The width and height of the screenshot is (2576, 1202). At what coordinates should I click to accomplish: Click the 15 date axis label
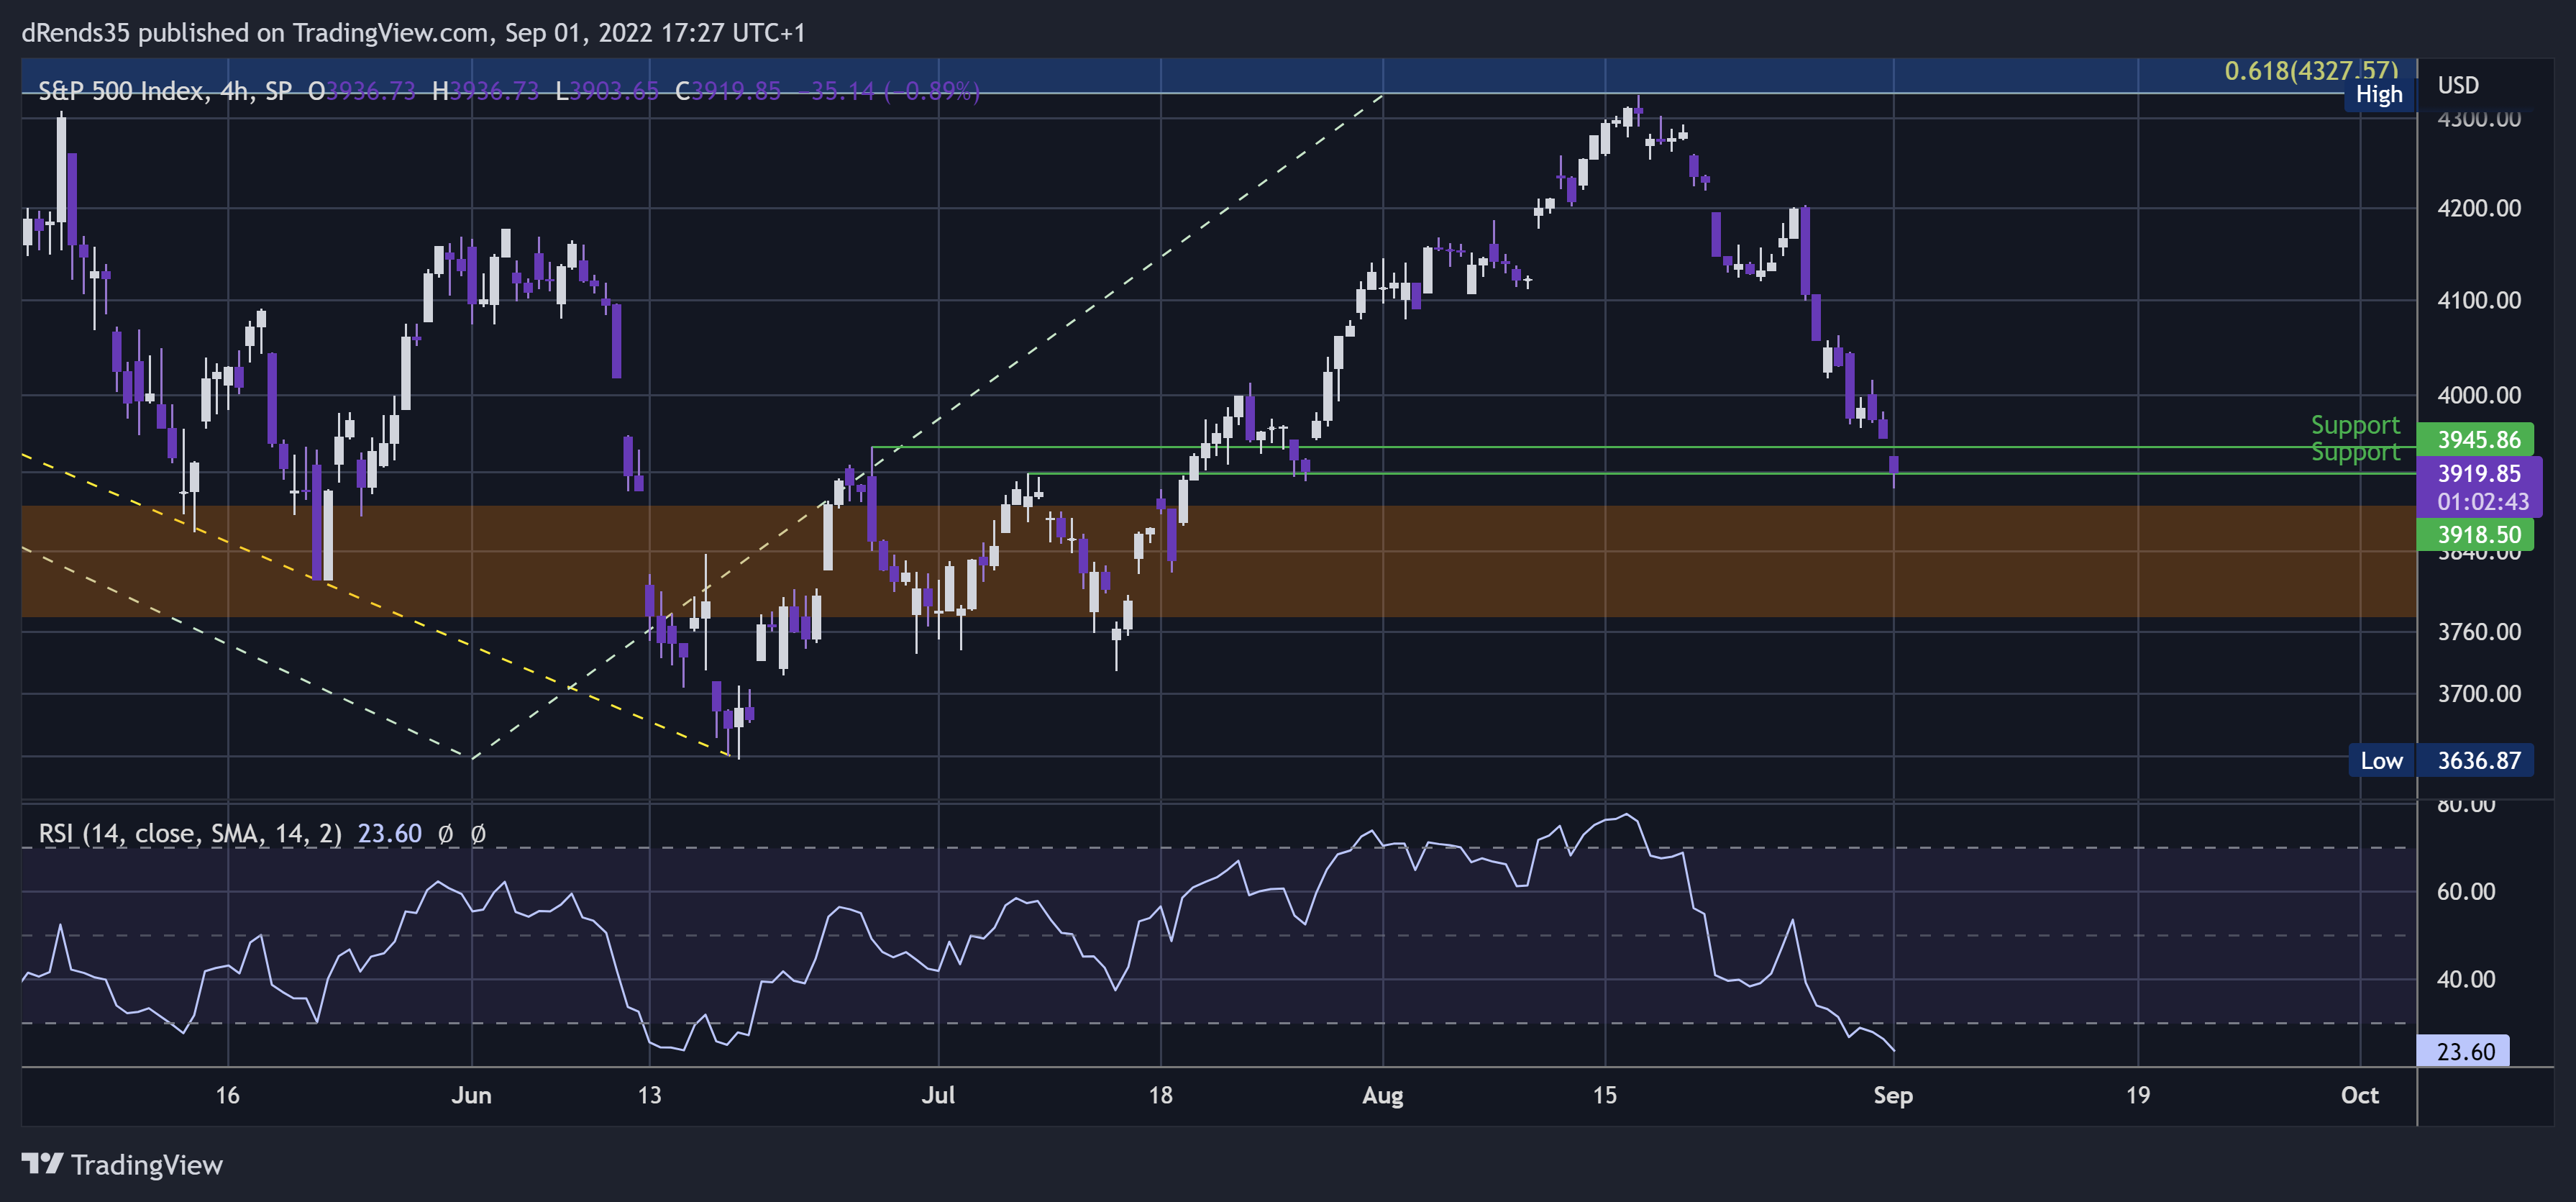(1604, 1095)
